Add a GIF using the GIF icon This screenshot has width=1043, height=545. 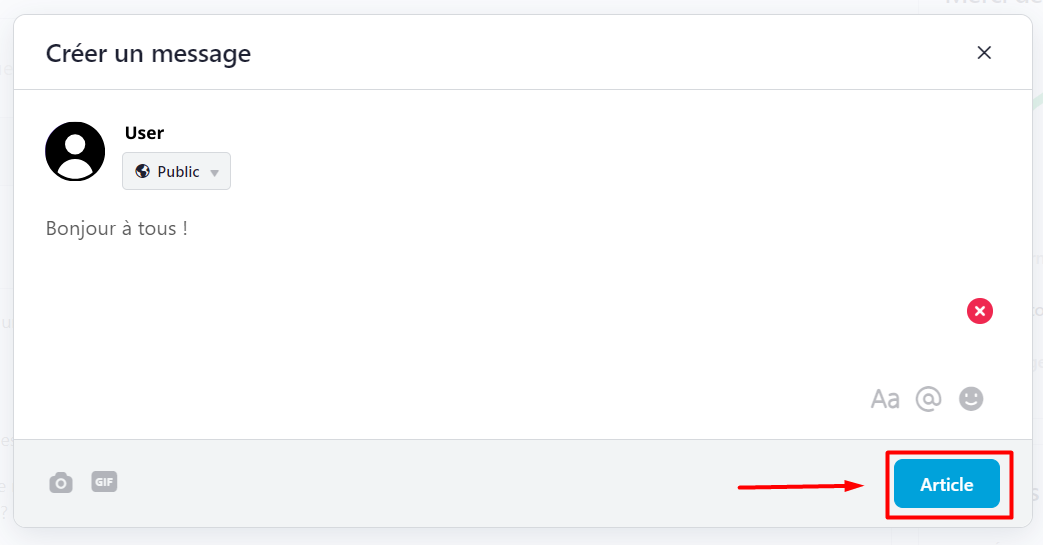pos(104,481)
